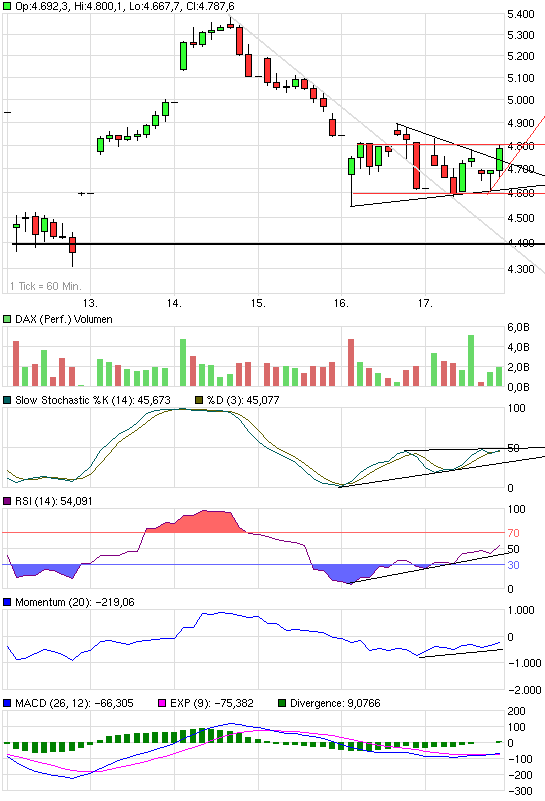The image size is (545, 801).
Task: Click the date label '17.'
Action: click(x=425, y=303)
